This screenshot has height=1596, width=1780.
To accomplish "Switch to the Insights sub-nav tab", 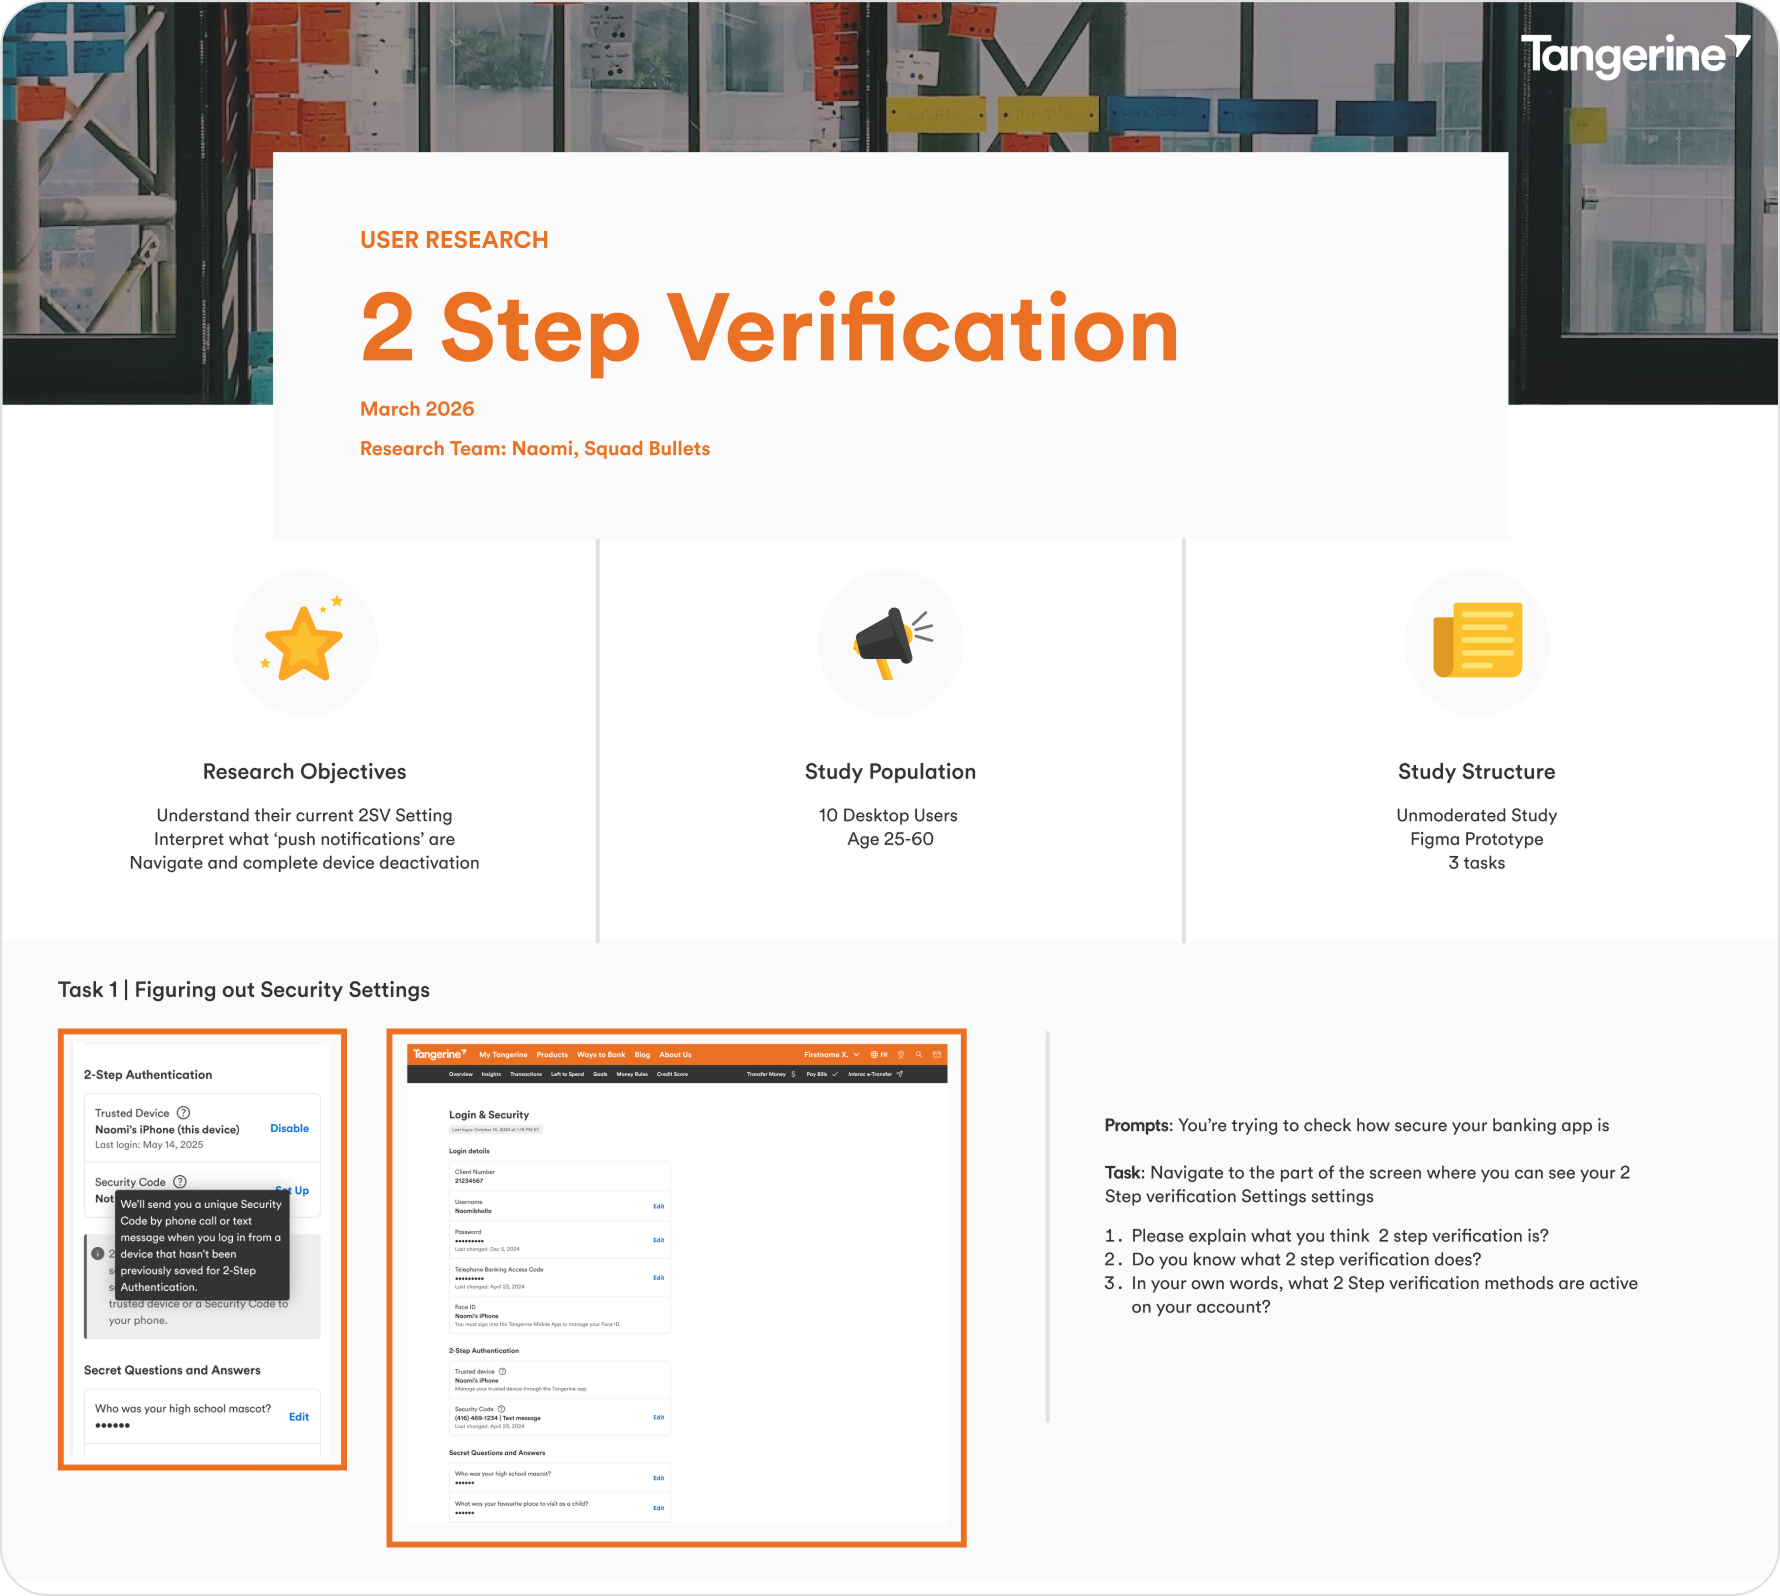I will coord(491,1074).
